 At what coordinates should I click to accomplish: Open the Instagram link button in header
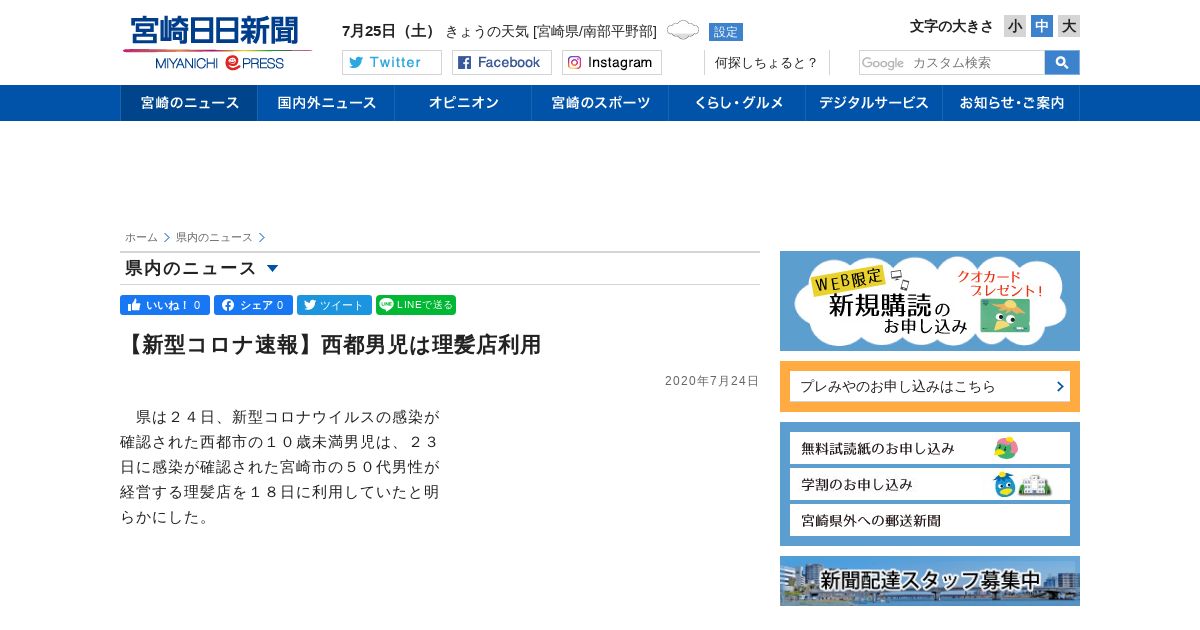tap(612, 63)
